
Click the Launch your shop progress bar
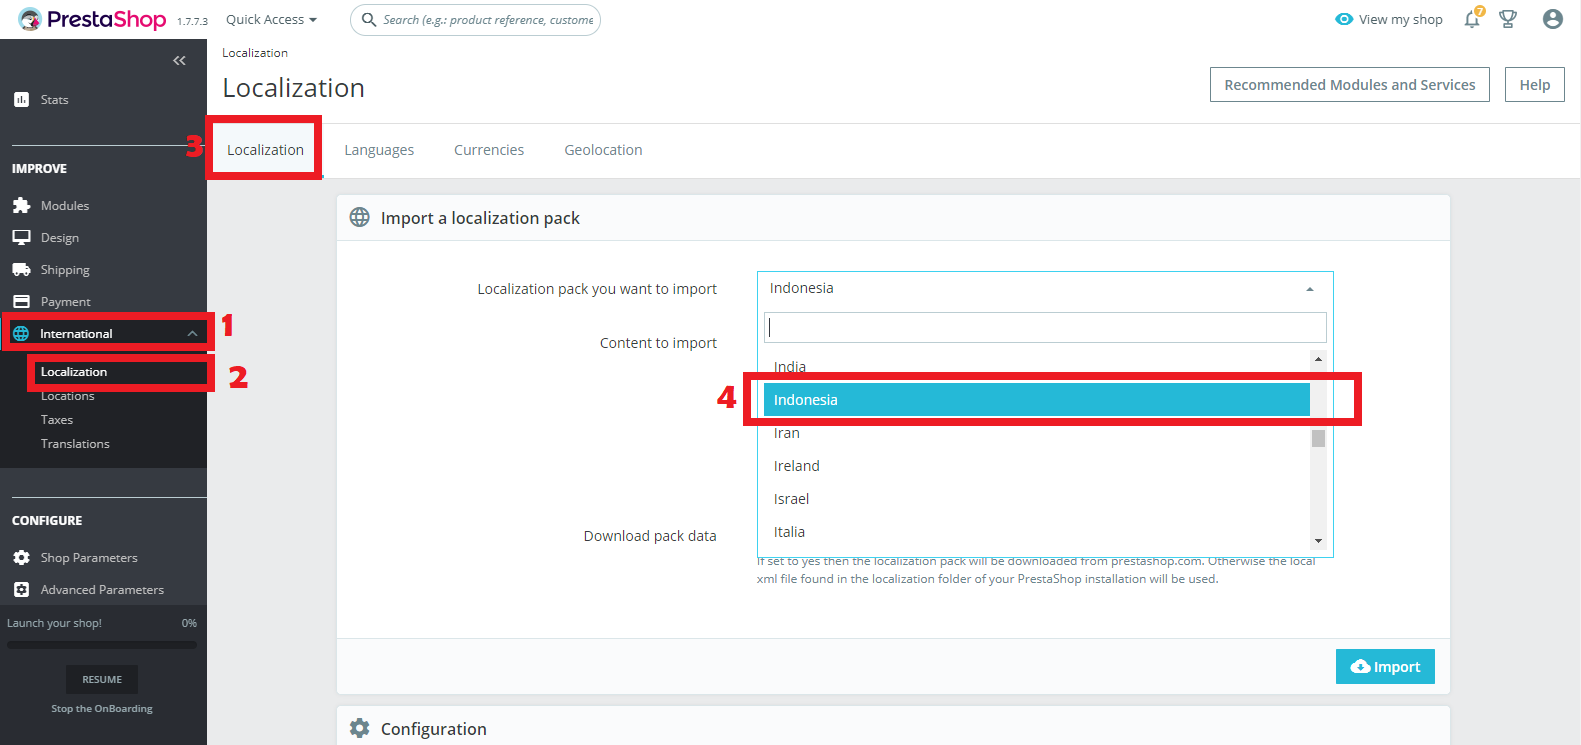102,645
